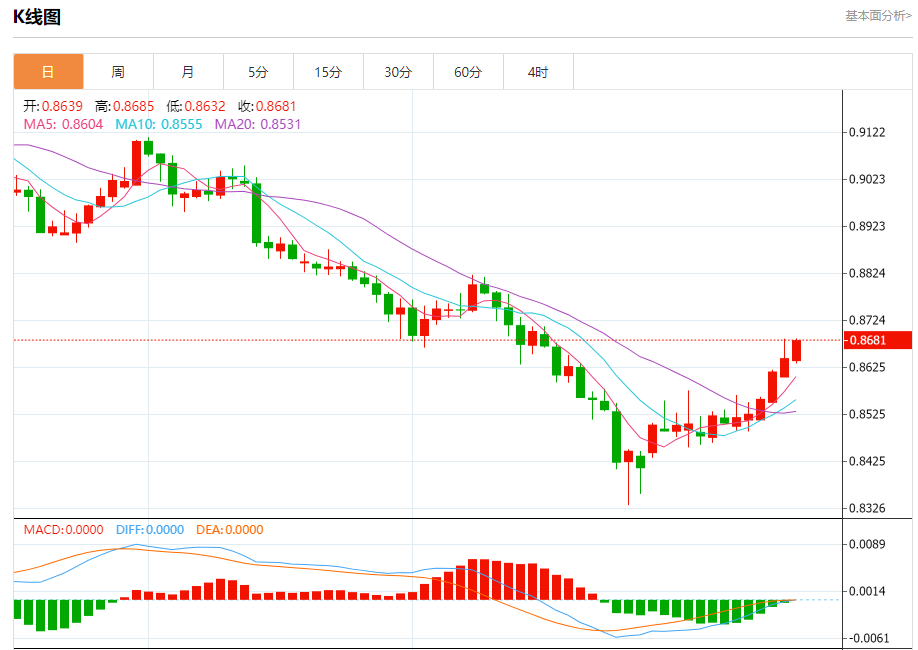Click the current price label 0.8681

[878, 340]
